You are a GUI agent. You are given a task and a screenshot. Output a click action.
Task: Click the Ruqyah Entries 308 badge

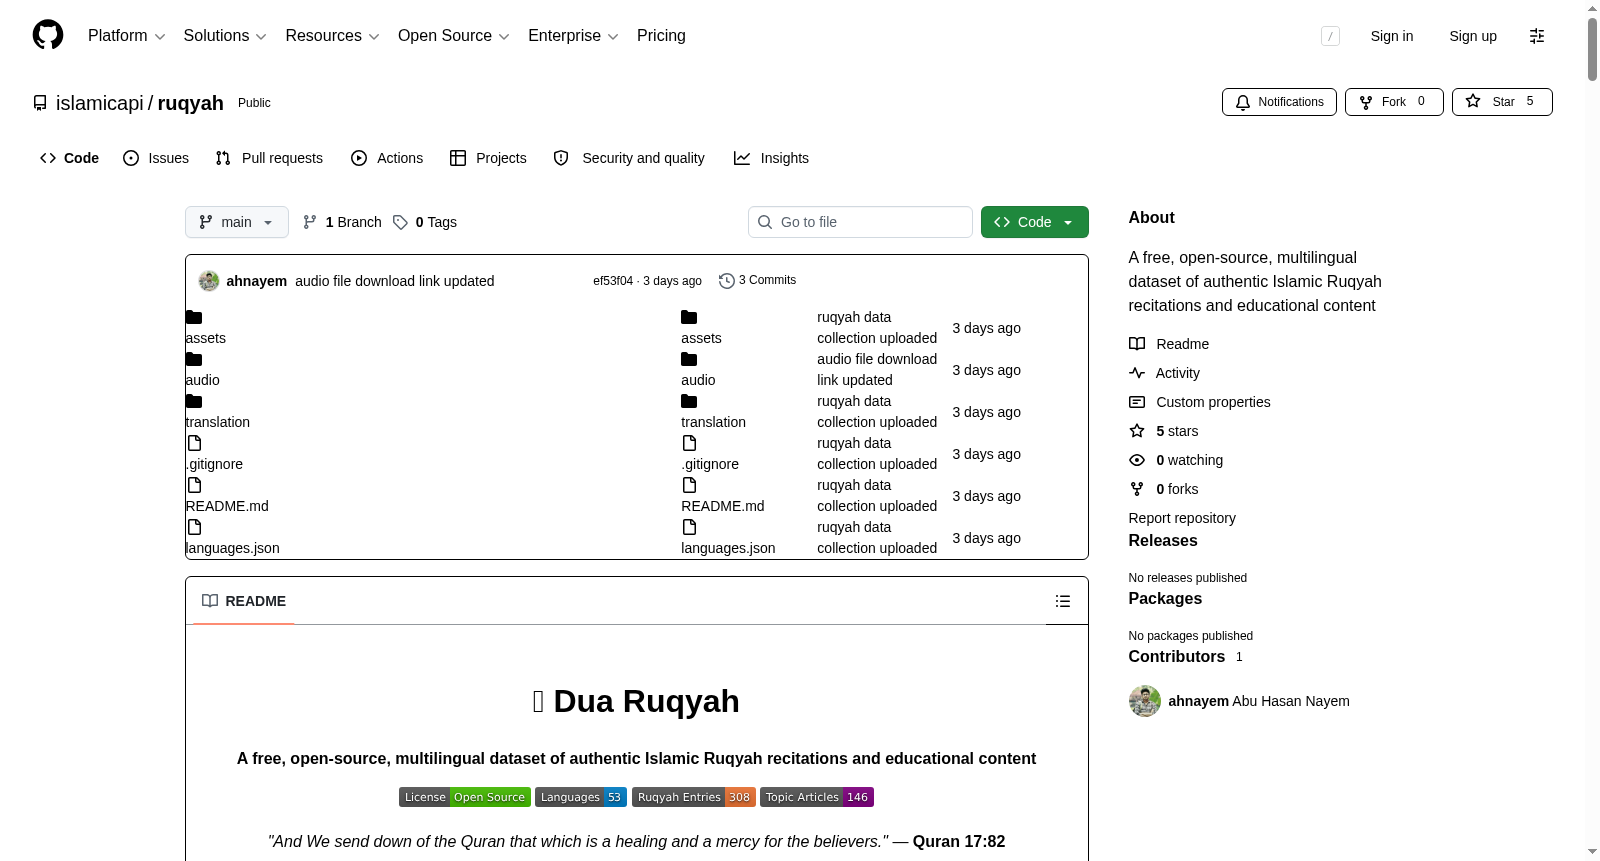(x=693, y=797)
